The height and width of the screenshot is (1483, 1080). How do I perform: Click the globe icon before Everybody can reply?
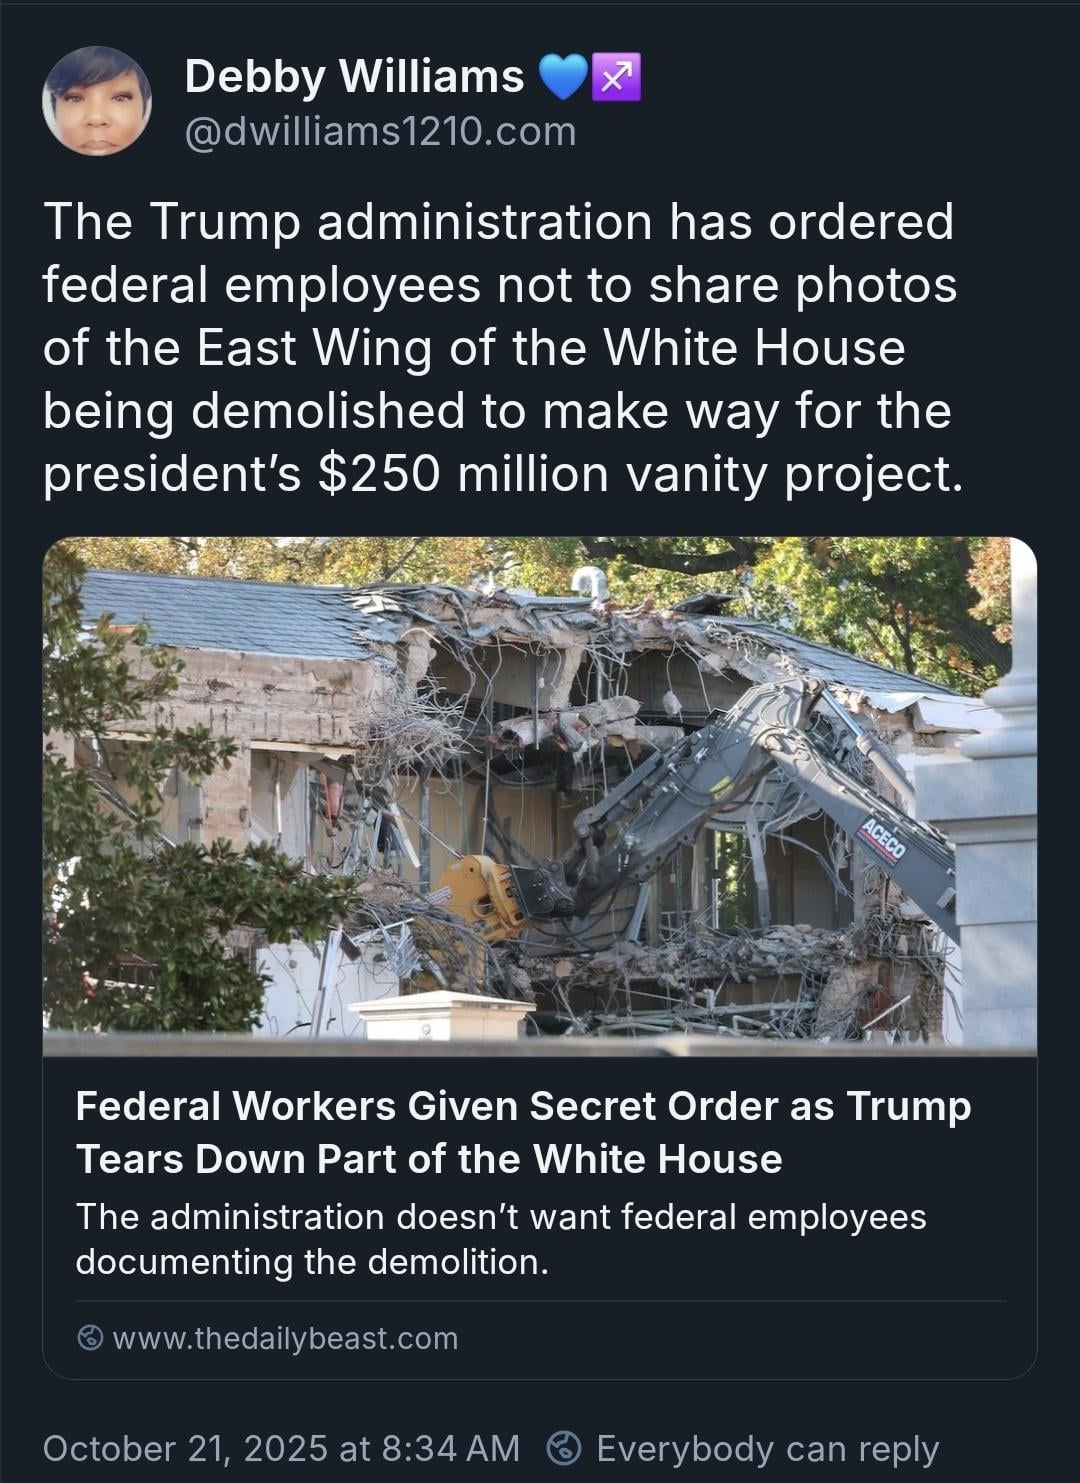click(x=565, y=1448)
